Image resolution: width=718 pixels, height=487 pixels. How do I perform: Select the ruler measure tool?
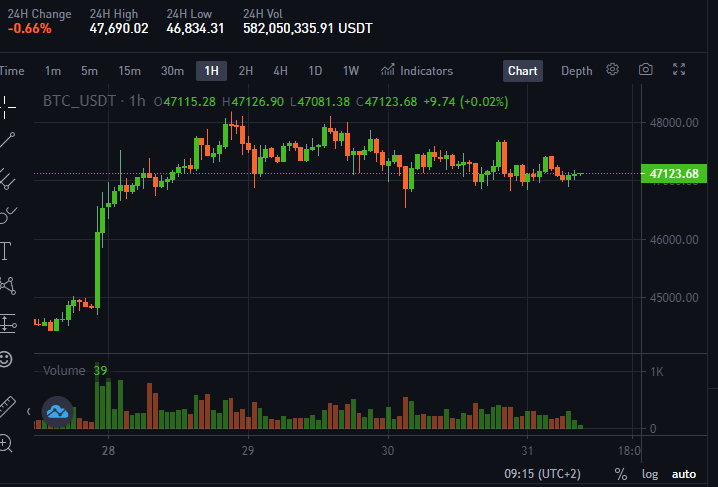tap(6, 406)
